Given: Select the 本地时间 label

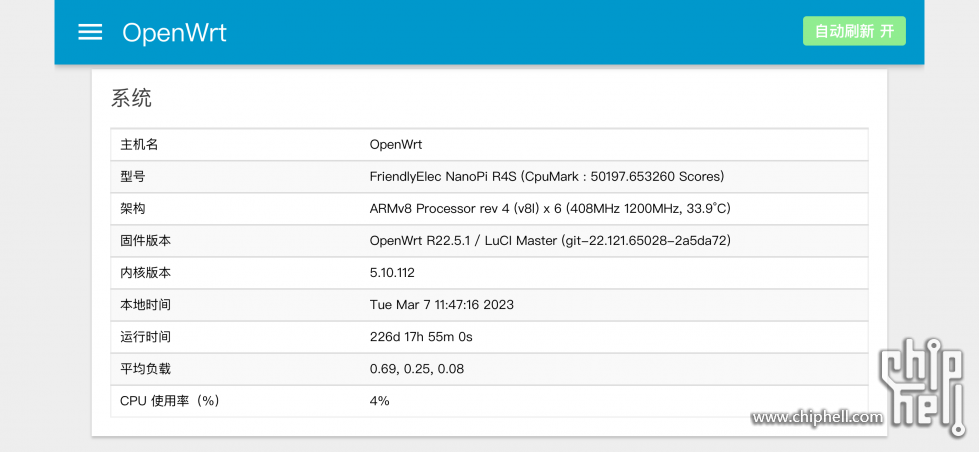Looking at the screenshot, I should pos(145,305).
